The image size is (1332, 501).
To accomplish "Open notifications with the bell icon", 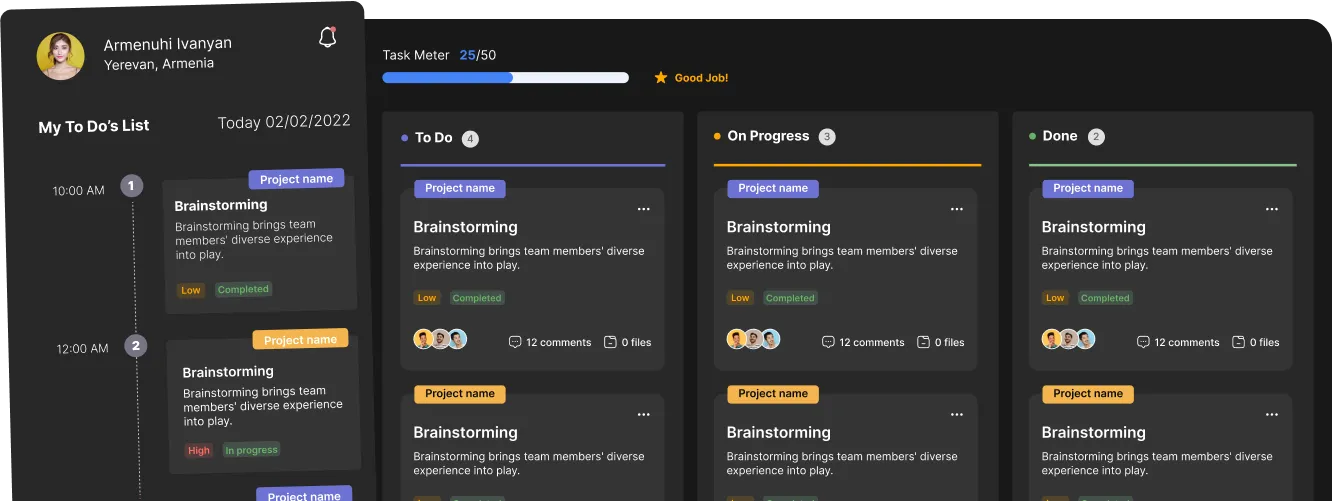I will 327,38.
